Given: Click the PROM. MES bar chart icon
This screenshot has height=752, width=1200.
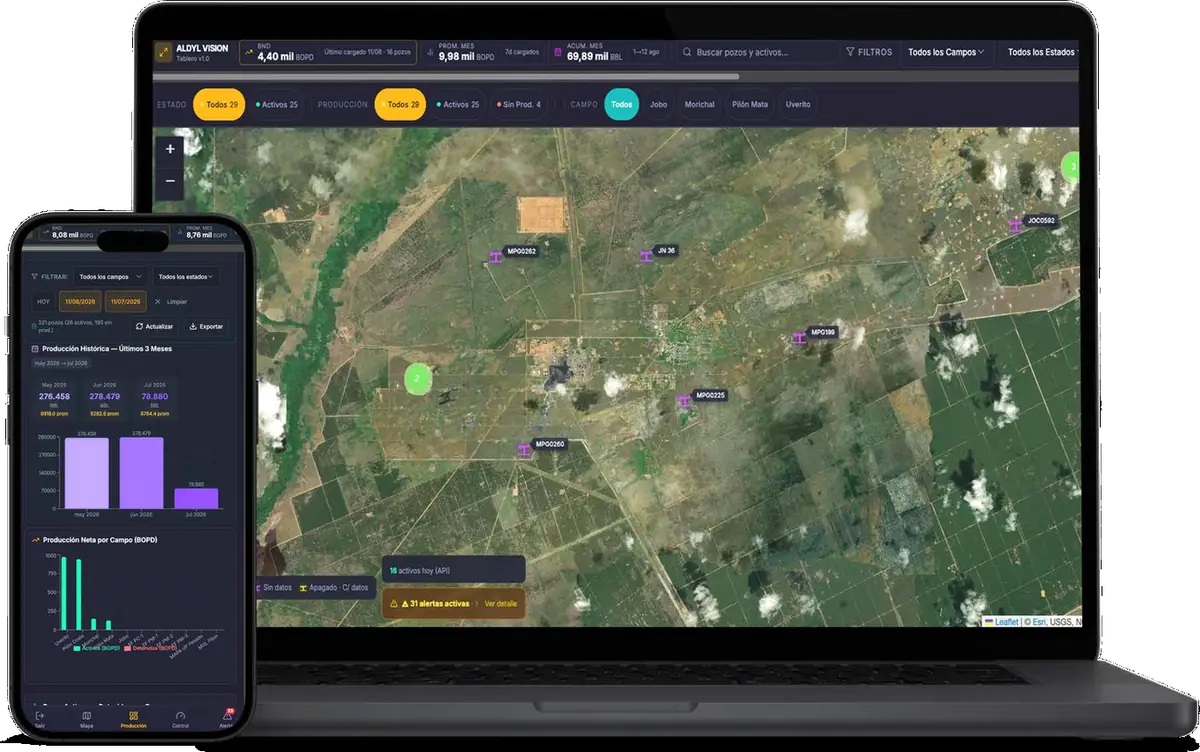Looking at the screenshot, I should pos(430,52).
